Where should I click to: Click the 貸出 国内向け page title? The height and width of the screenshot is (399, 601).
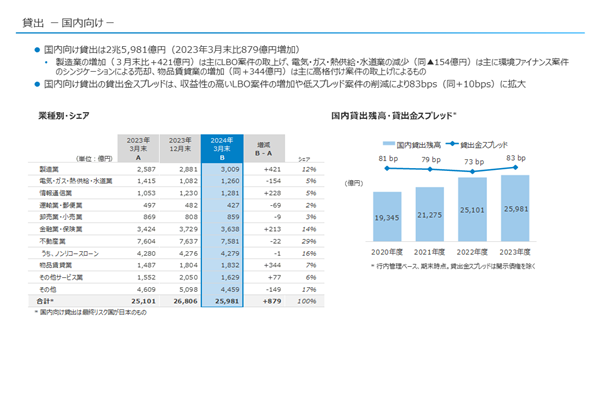[x=68, y=23]
